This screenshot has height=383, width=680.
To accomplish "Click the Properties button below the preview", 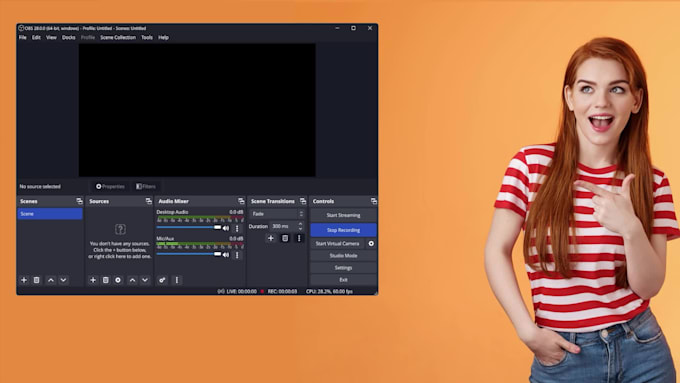I will pos(110,187).
